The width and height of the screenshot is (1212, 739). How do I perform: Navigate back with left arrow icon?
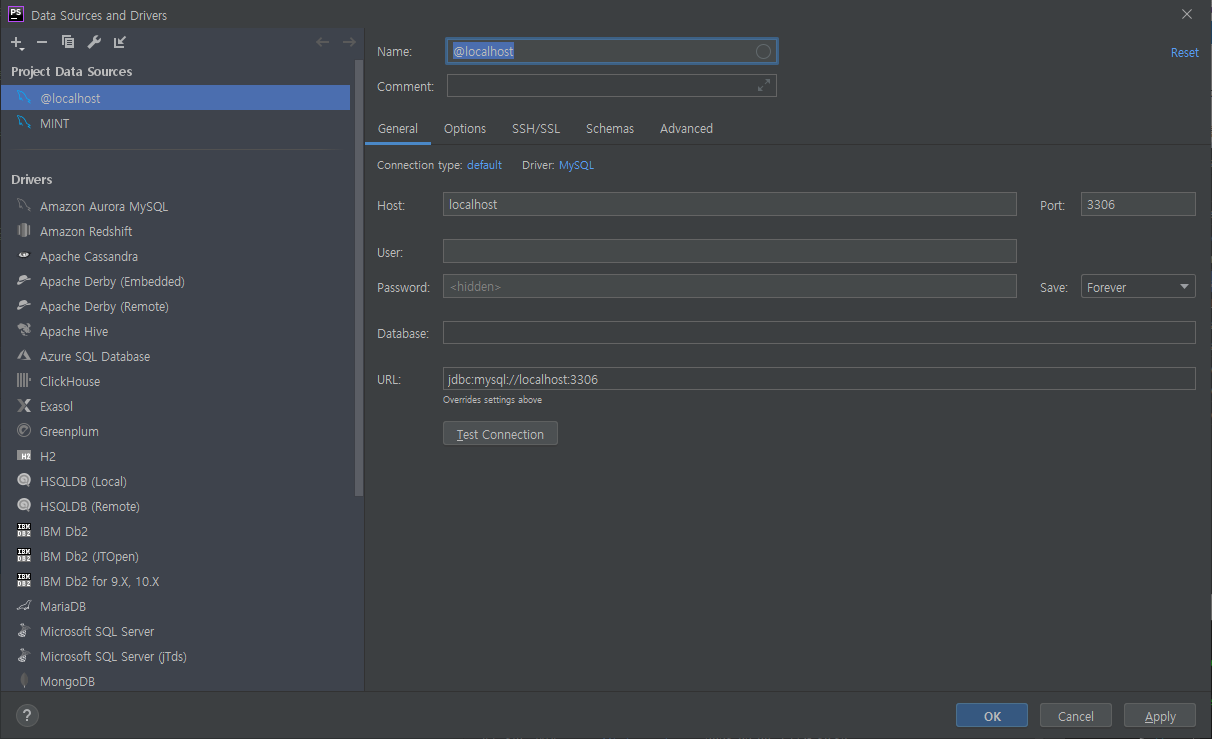[322, 42]
